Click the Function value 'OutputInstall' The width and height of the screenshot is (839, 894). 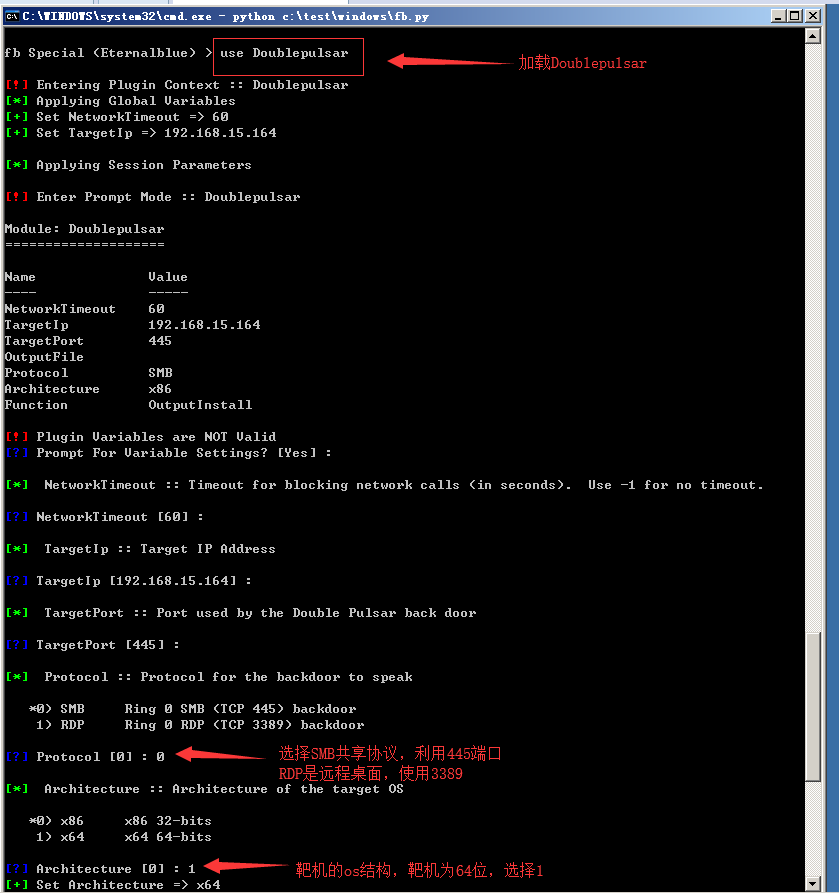[200, 405]
